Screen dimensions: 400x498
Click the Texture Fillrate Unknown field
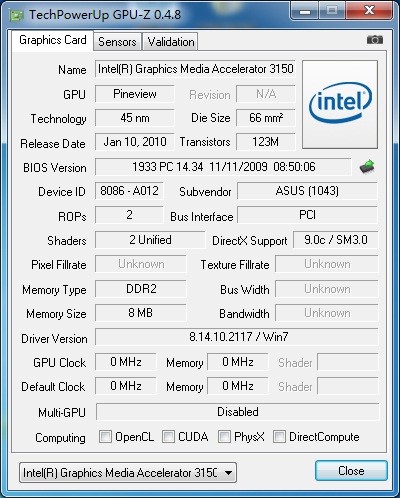(x=327, y=264)
